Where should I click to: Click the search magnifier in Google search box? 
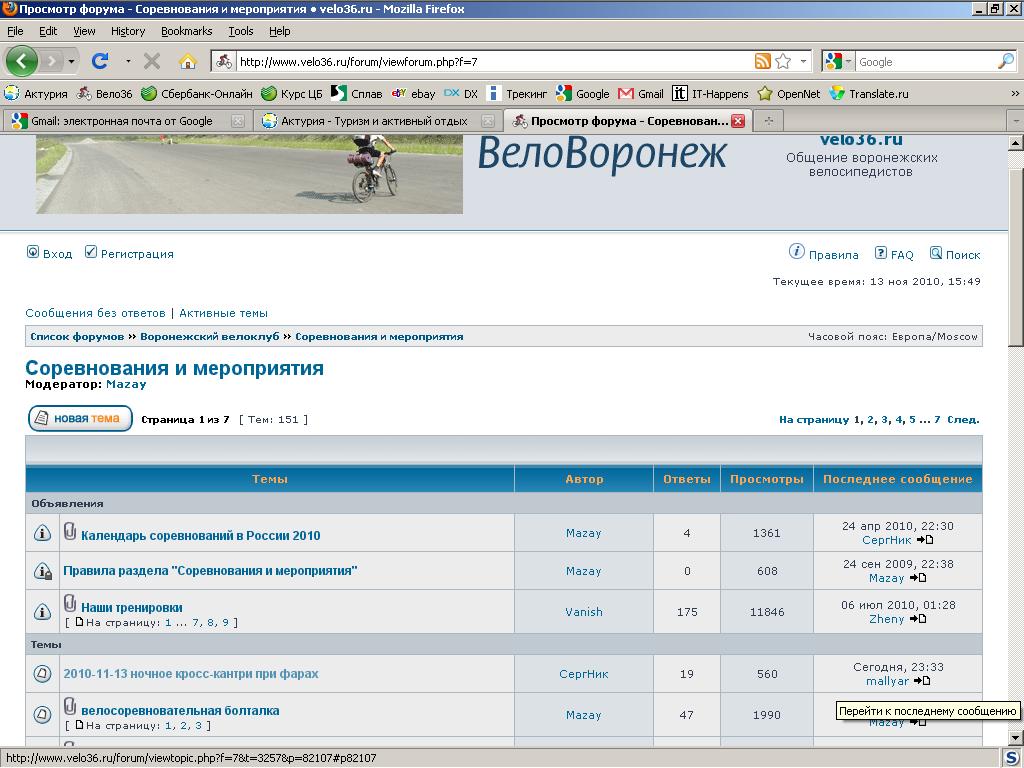tap(1005, 61)
